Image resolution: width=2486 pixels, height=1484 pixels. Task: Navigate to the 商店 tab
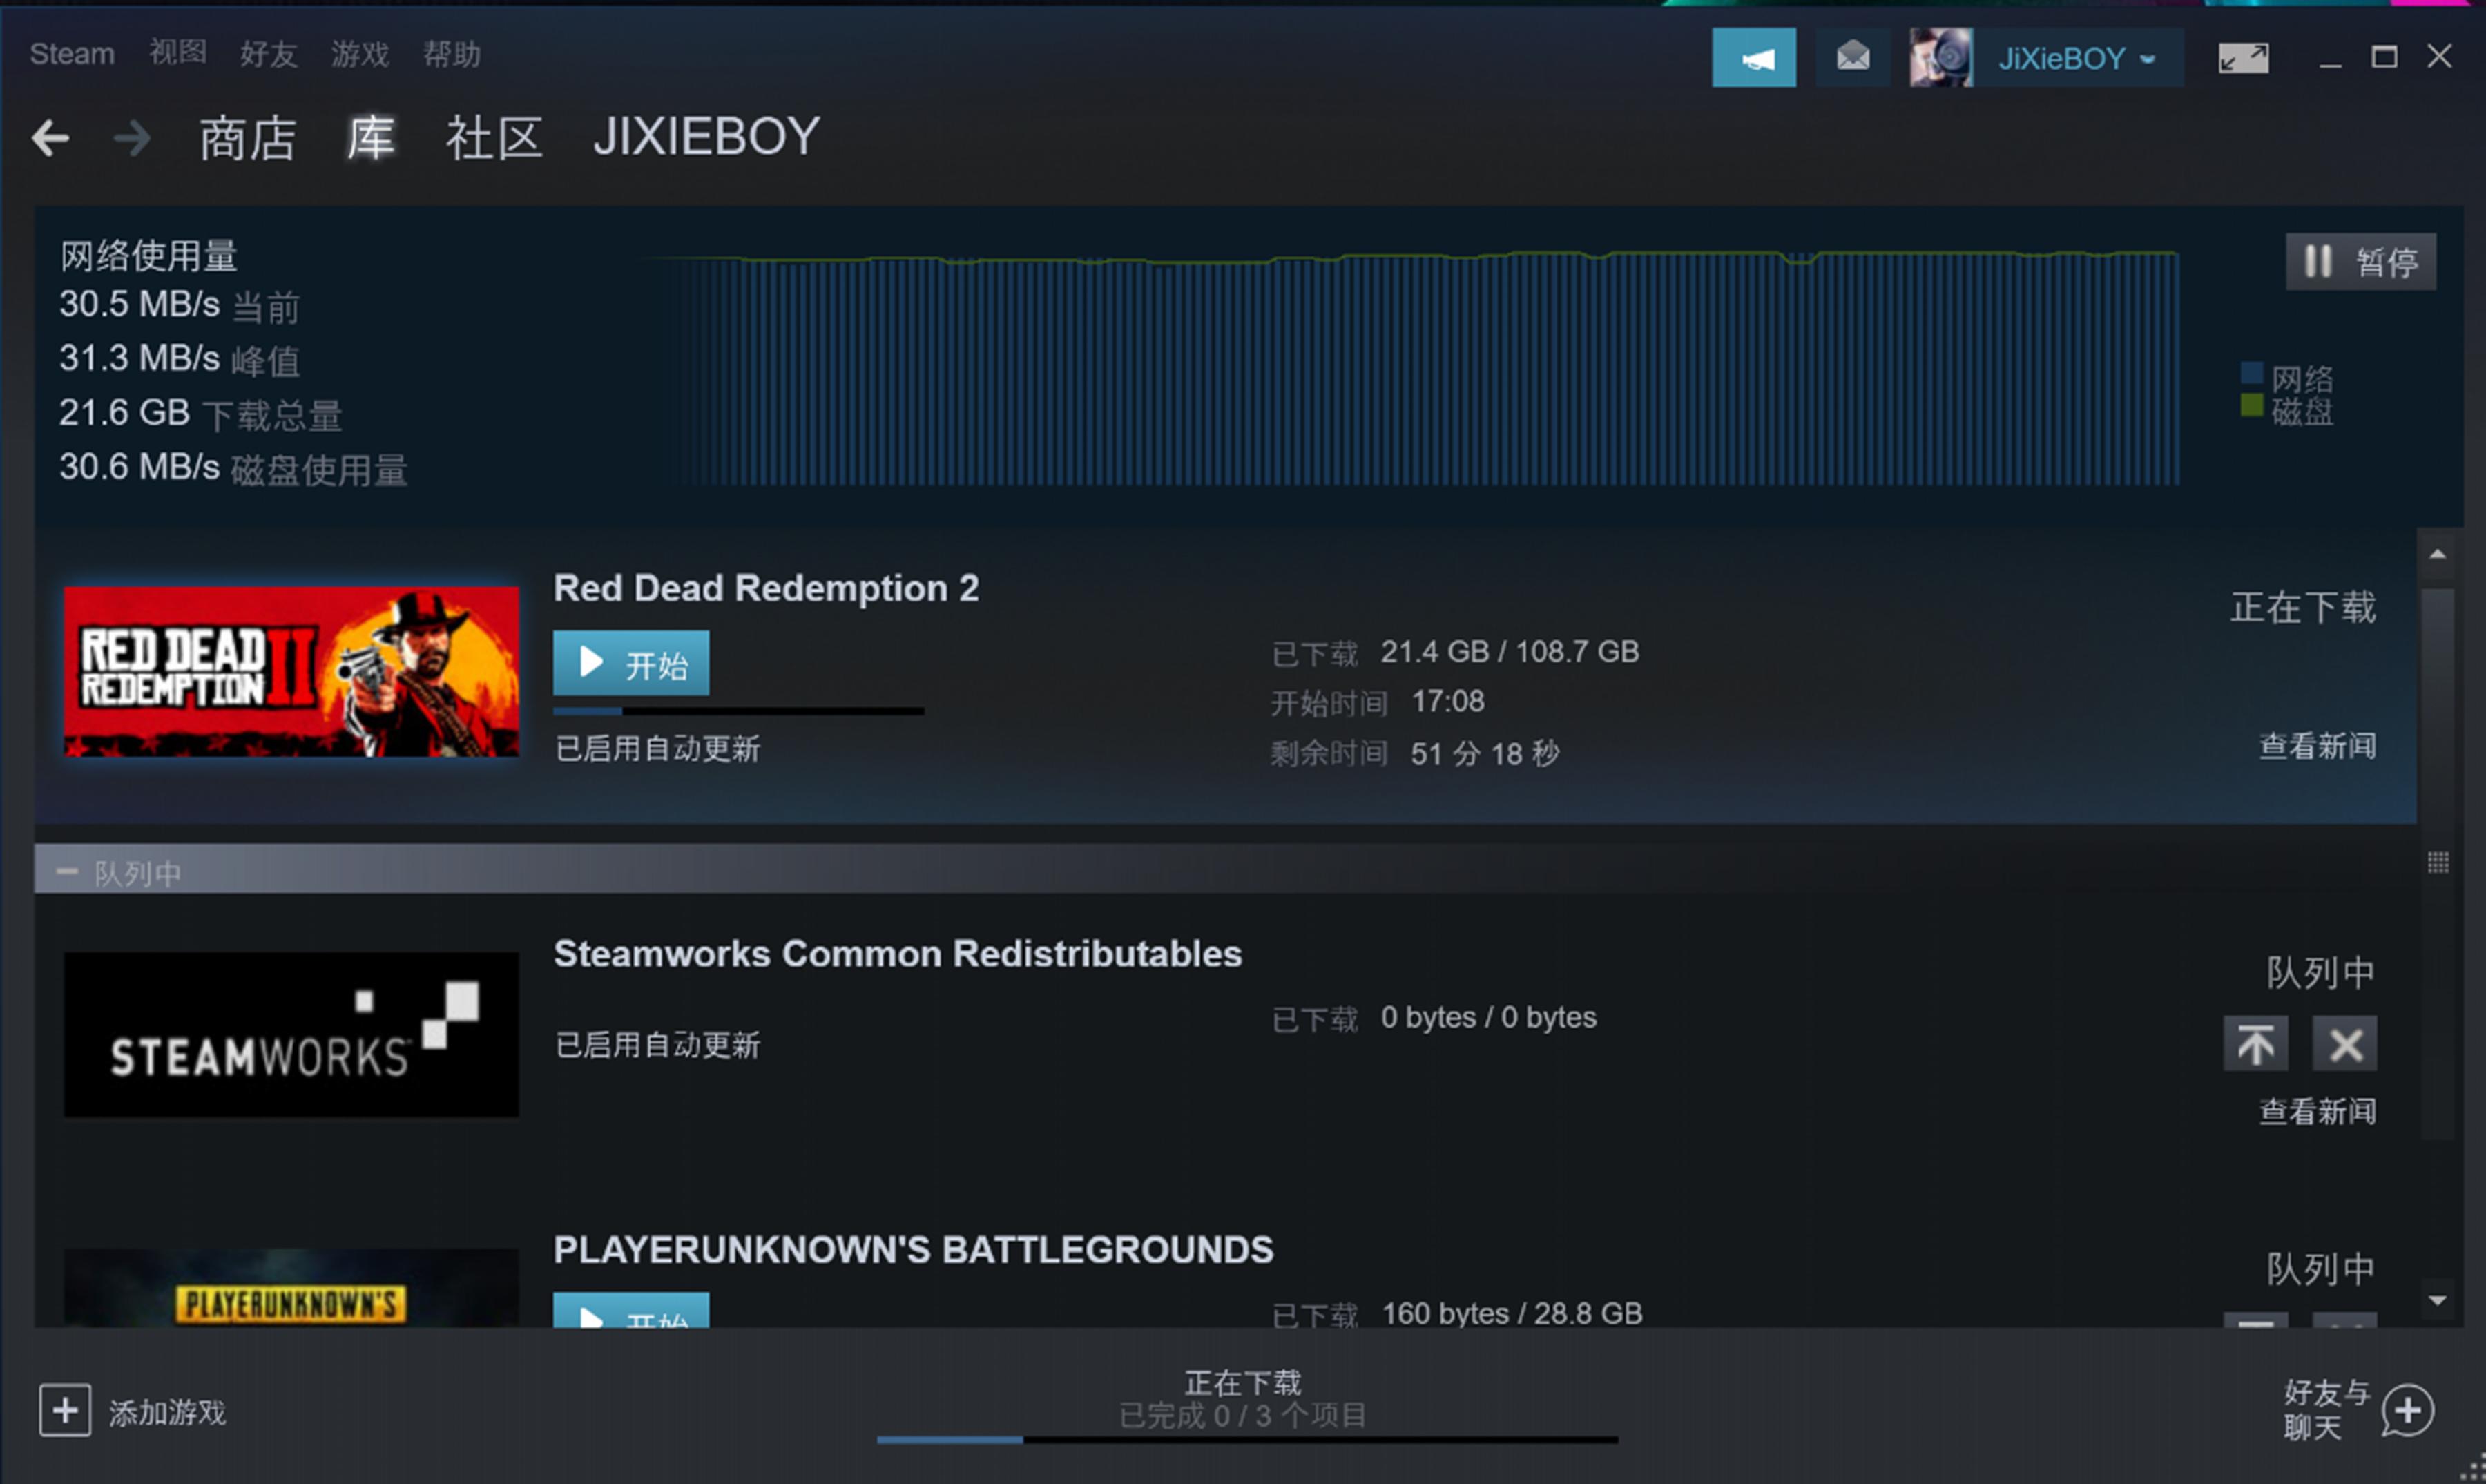[247, 138]
